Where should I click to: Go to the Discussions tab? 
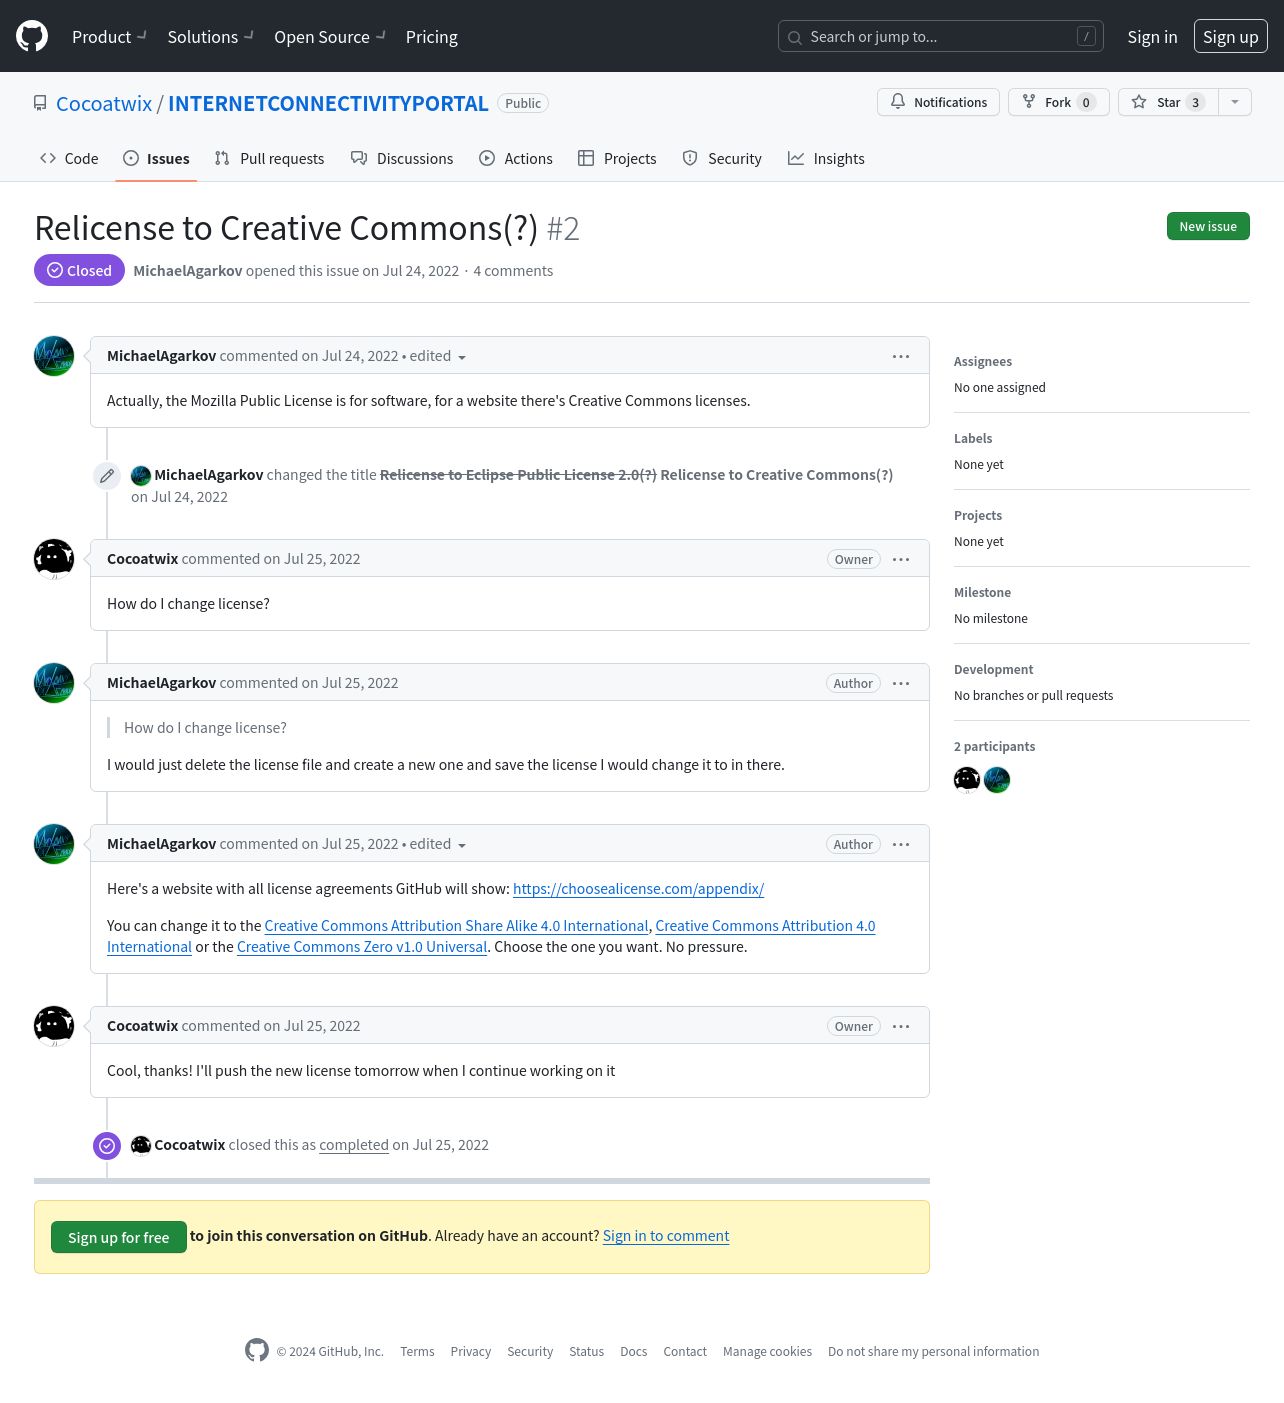(x=402, y=158)
